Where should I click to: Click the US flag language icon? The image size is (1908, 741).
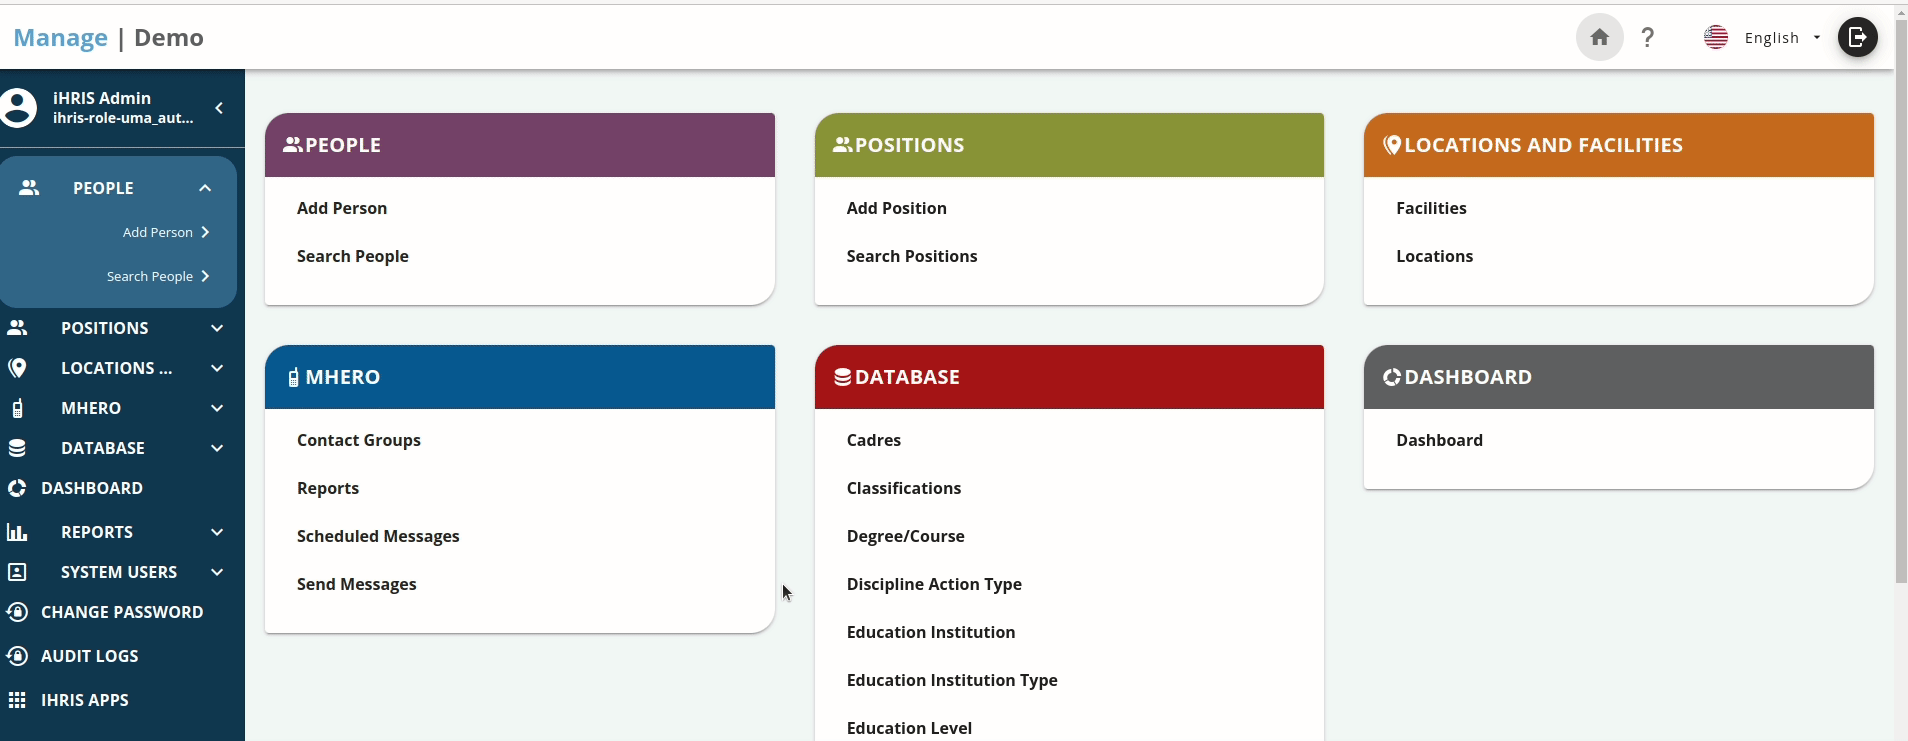1716,38
